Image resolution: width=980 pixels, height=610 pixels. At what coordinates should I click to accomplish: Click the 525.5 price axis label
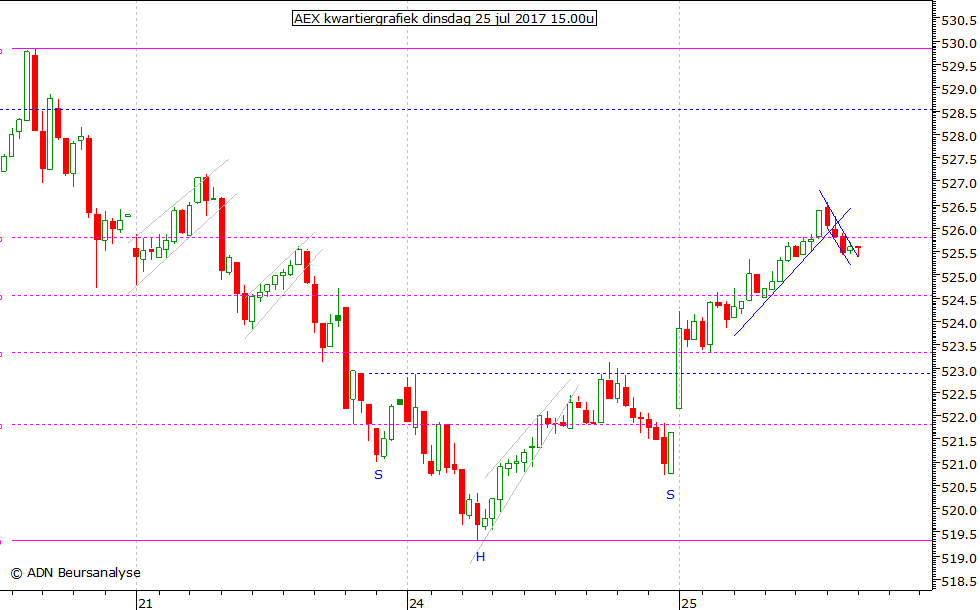[959, 254]
